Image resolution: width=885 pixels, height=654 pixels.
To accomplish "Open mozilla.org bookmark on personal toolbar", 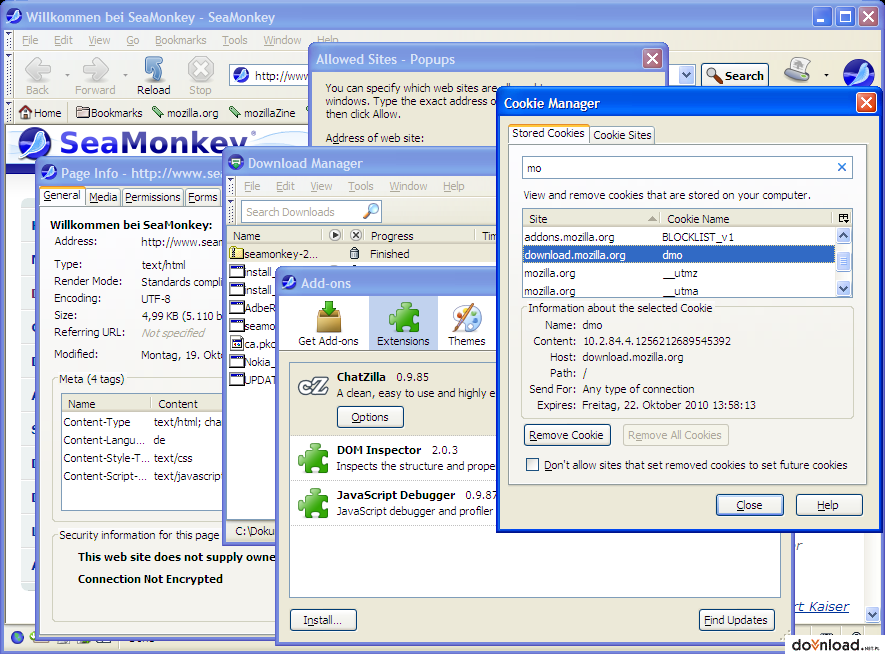I will [185, 113].
